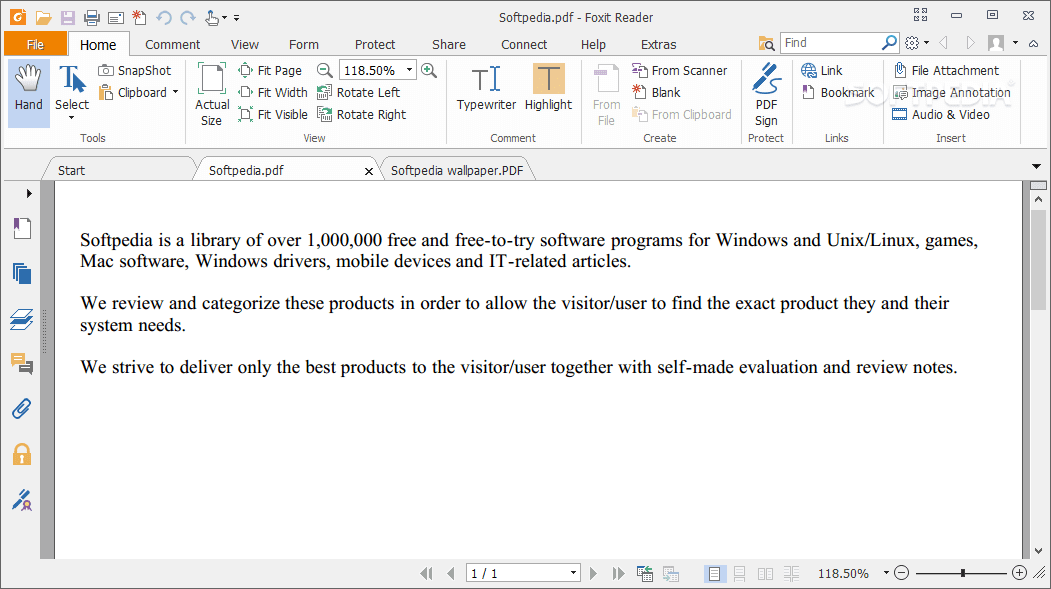
Task: Add a Bookmark
Action: click(838, 92)
